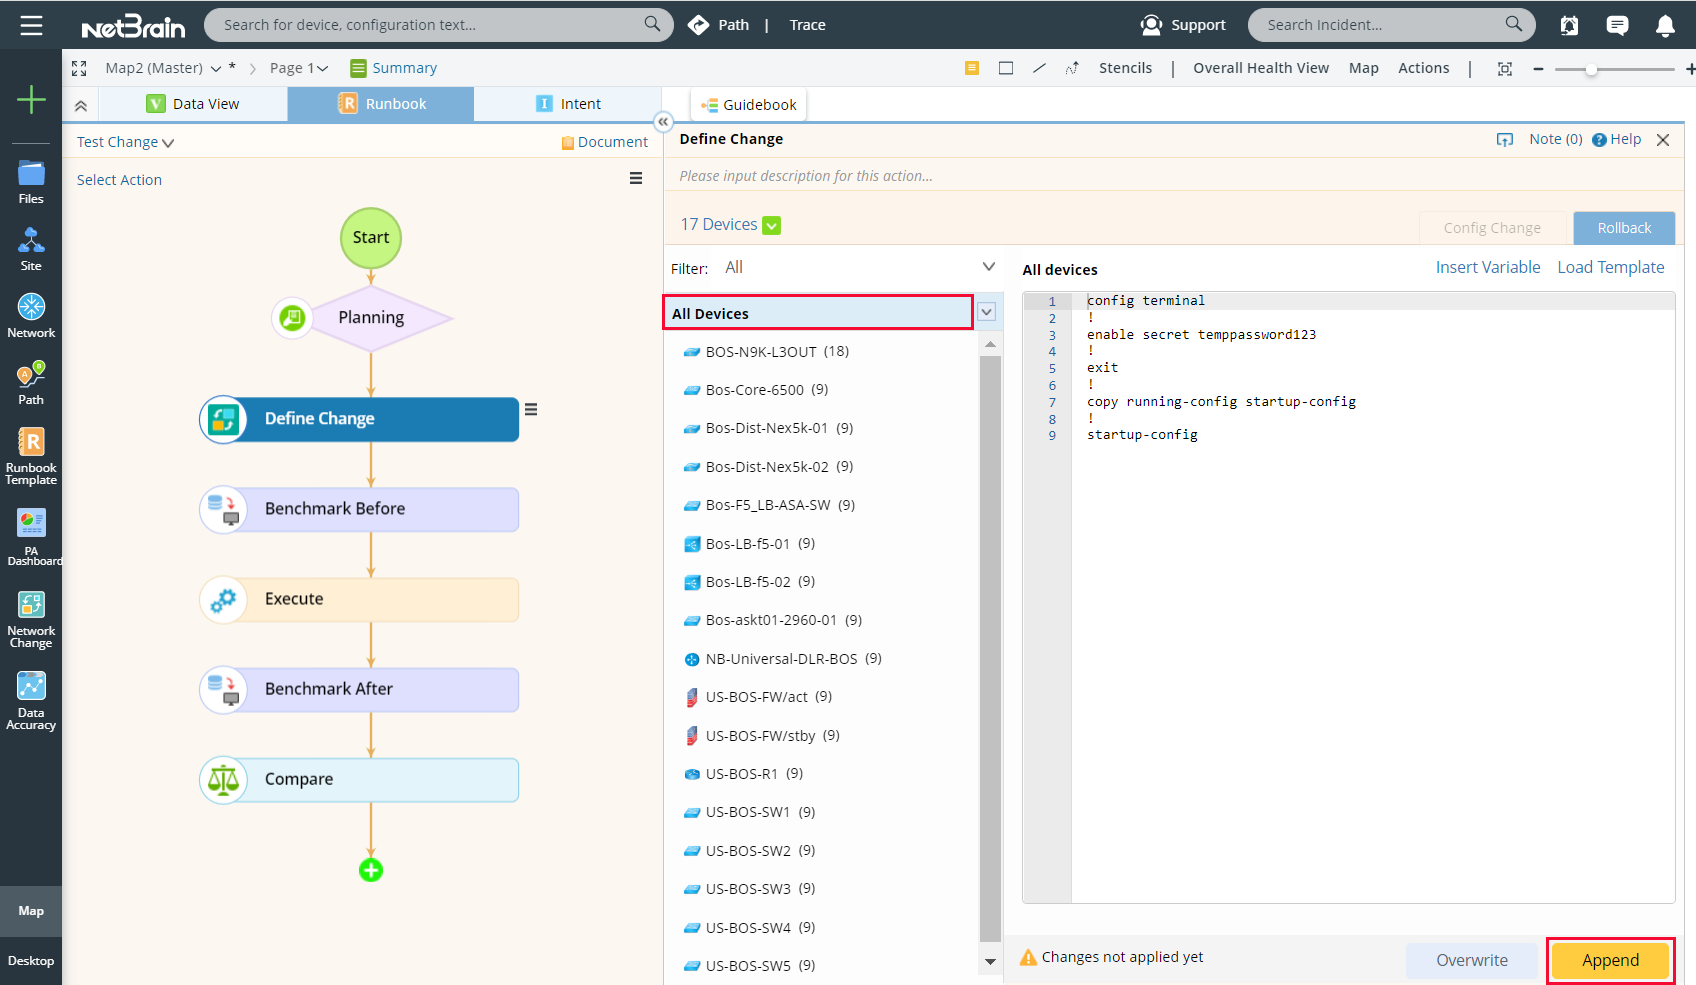This screenshot has width=1696, height=985.
Task: Toggle the Config Change mode
Action: coord(1491,228)
